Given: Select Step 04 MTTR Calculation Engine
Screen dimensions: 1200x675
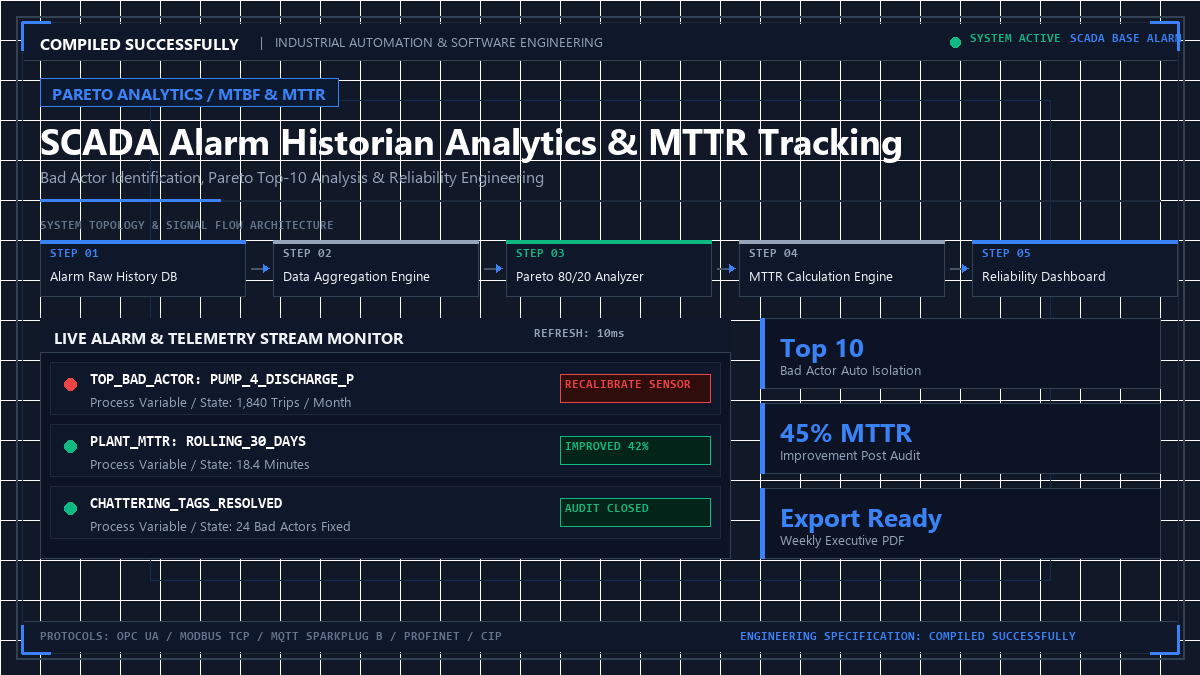Looking at the screenshot, I should 842,268.
